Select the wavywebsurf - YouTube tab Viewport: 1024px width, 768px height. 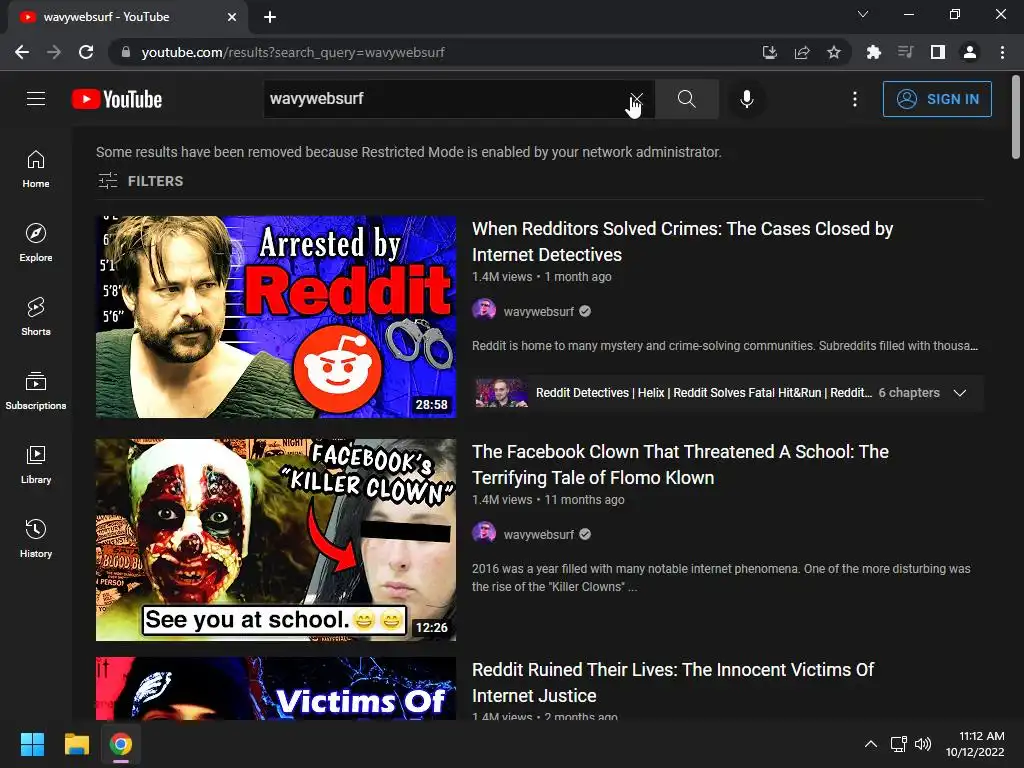click(128, 17)
